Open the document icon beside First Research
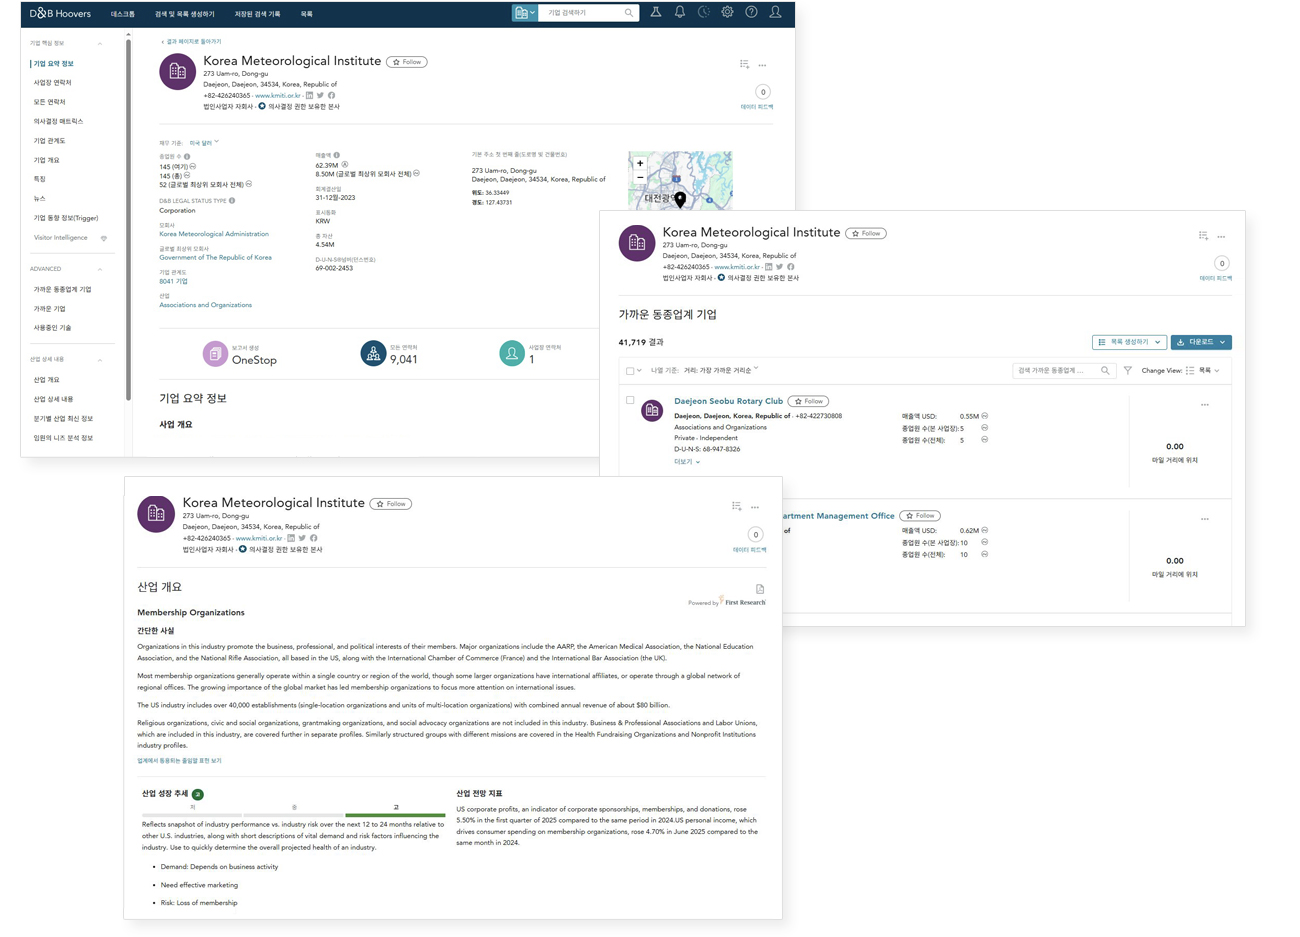The height and width of the screenshot is (937, 1300). [760, 589]
